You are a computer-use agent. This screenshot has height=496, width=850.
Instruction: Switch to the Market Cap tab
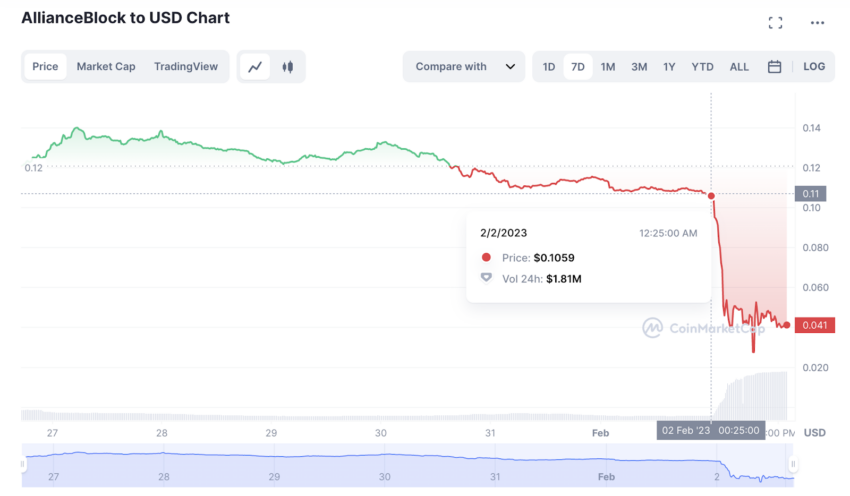tap(106, 67)
